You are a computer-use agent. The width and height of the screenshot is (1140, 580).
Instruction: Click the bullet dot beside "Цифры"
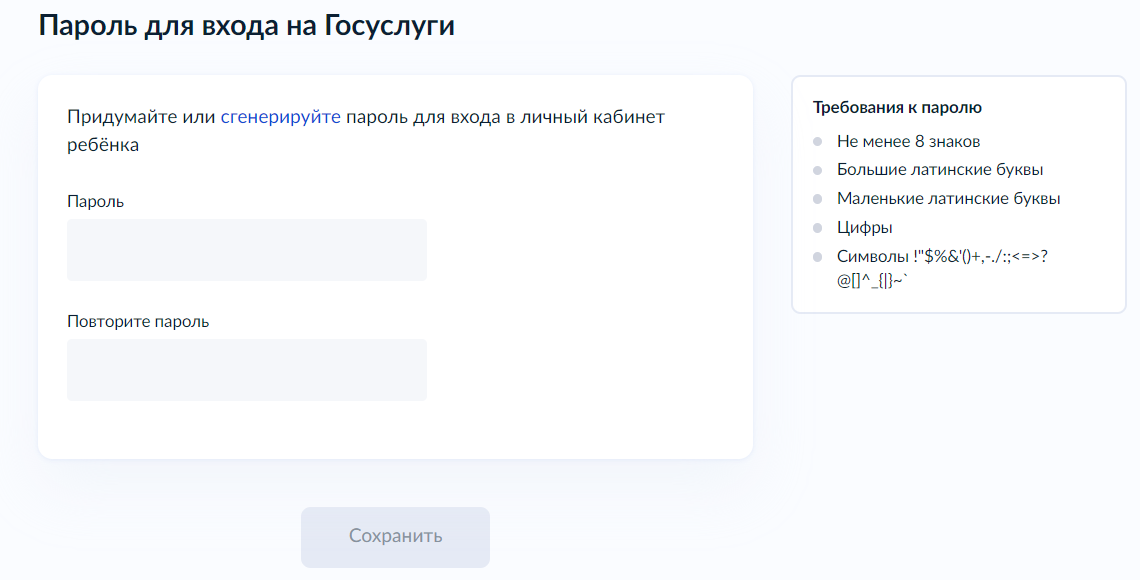click(817, 228)
